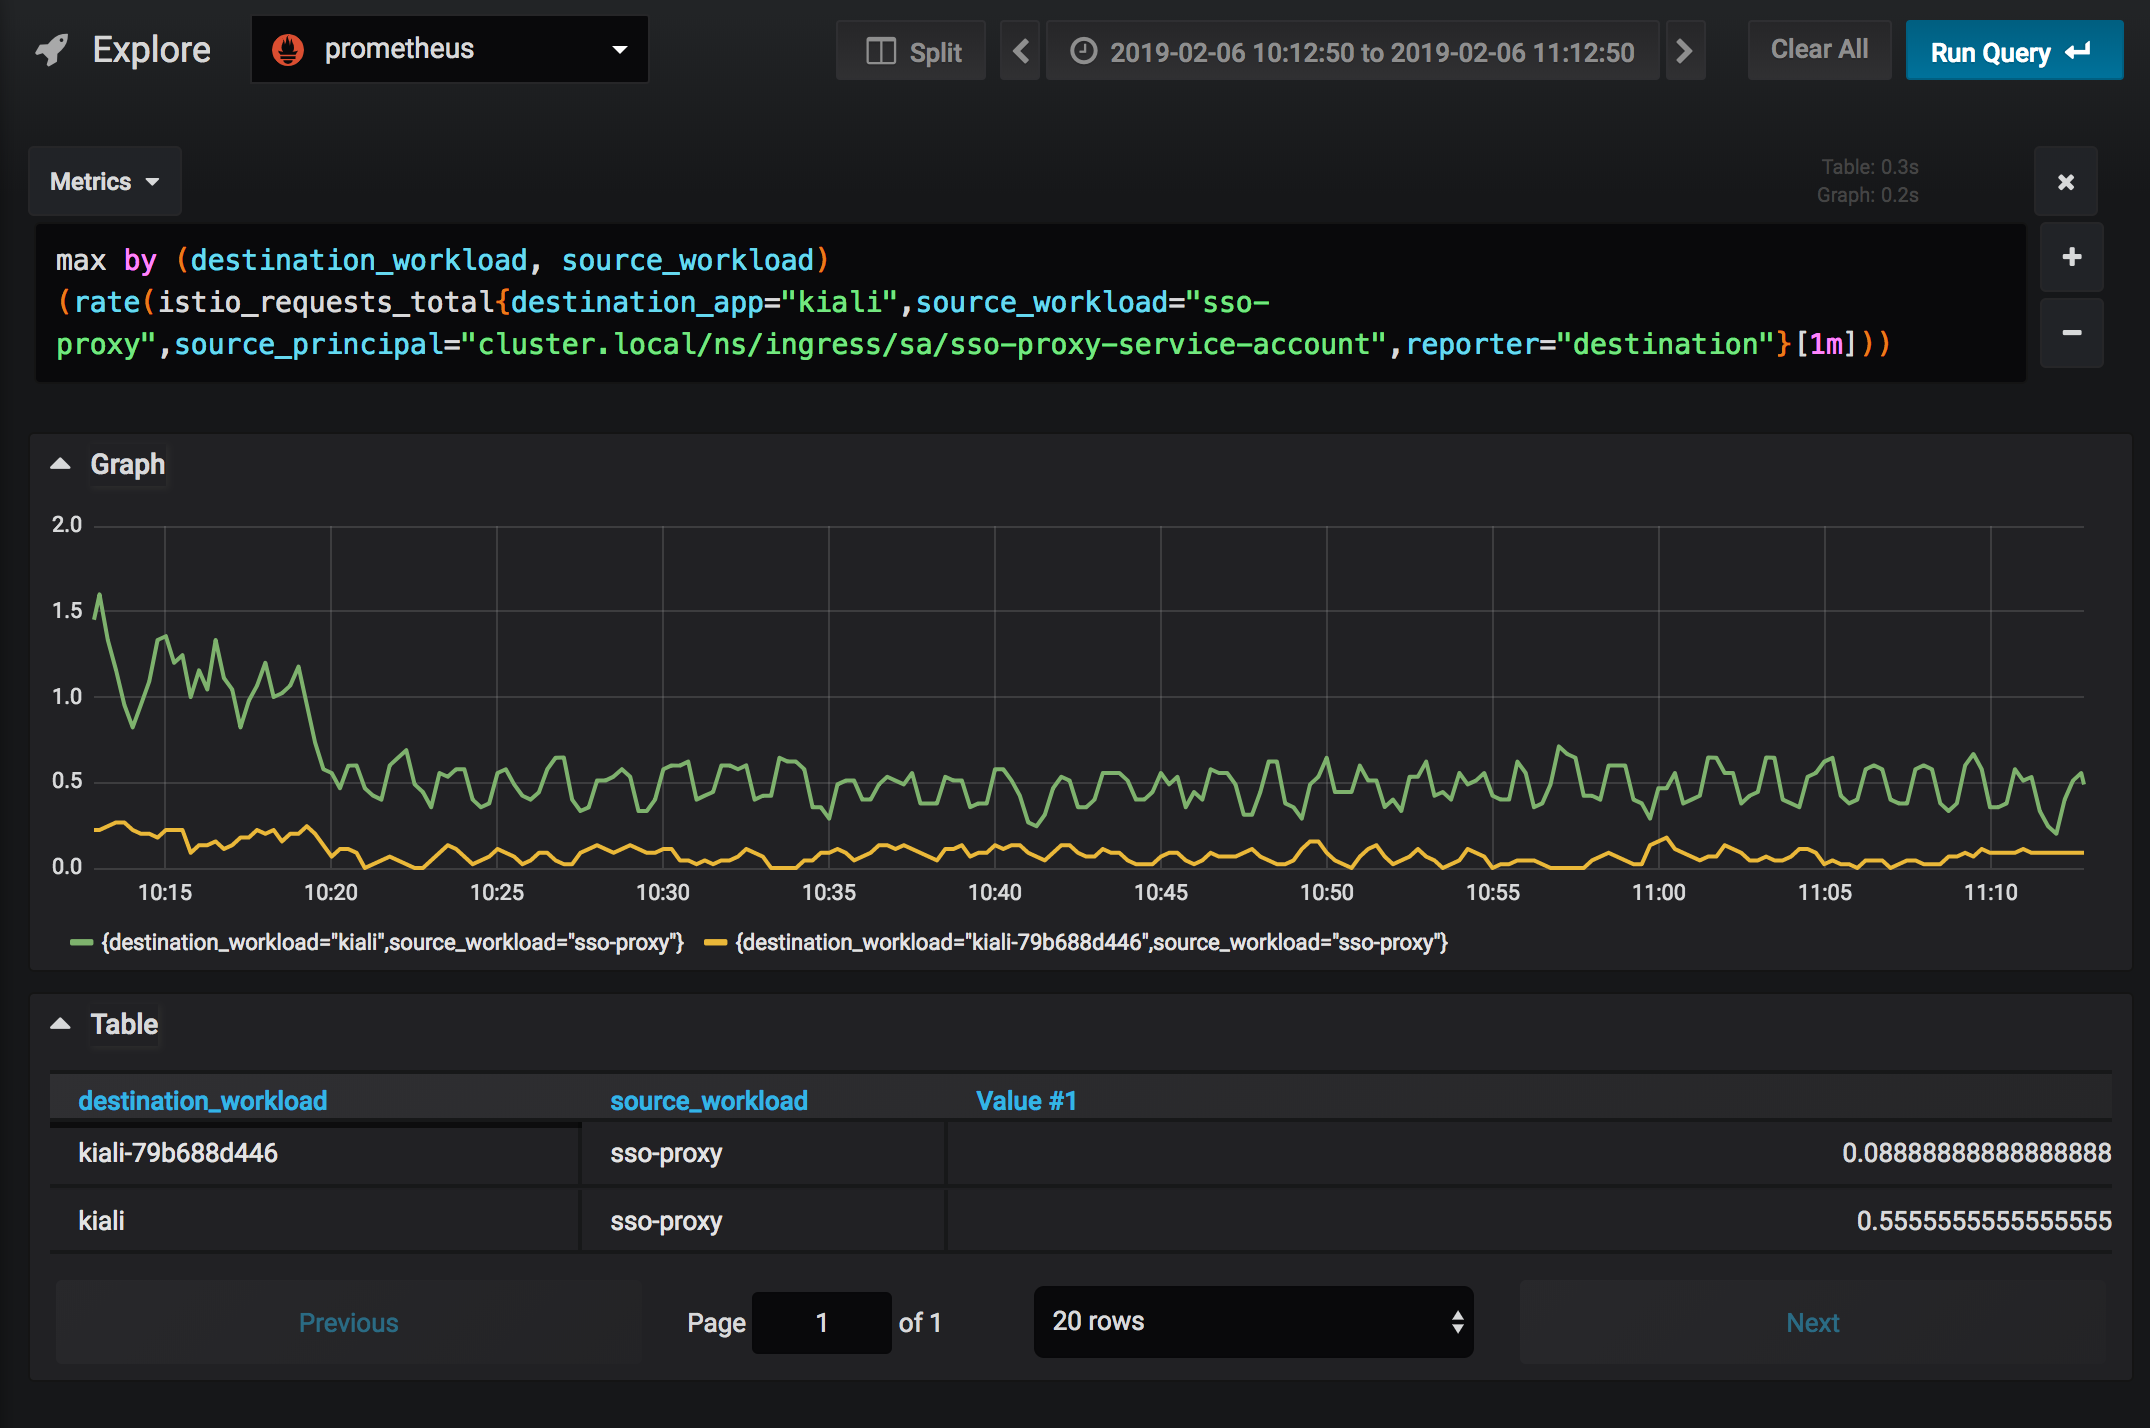The image size is (2150, 1428).
Task: Remove query with the X button
Action: 2066,182
